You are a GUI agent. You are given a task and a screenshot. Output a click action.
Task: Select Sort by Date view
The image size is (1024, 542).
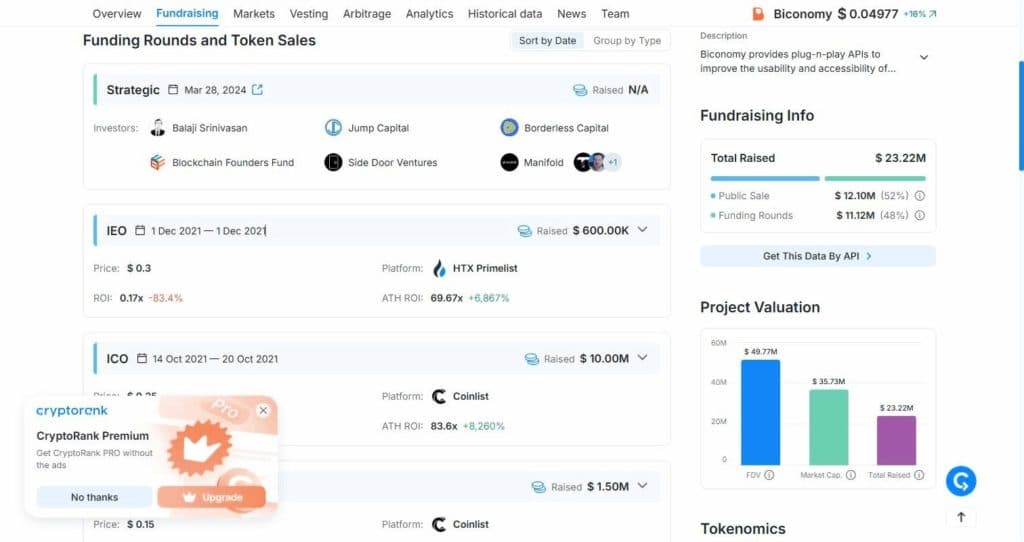(x=547, y=40)
